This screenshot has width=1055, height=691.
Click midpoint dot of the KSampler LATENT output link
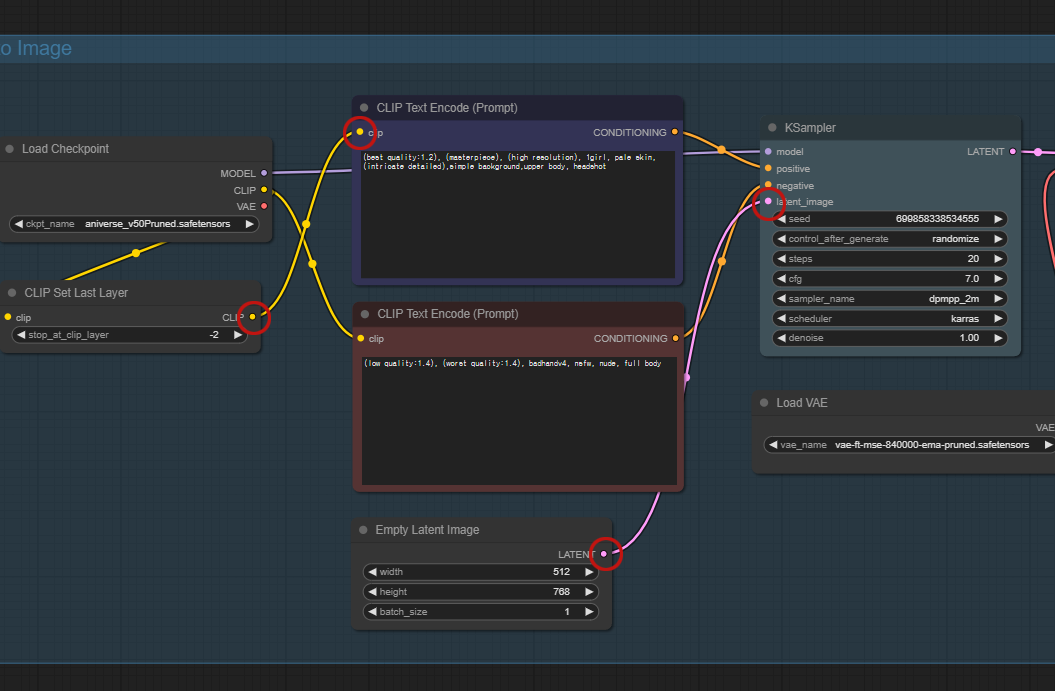tap(1038, 152)
